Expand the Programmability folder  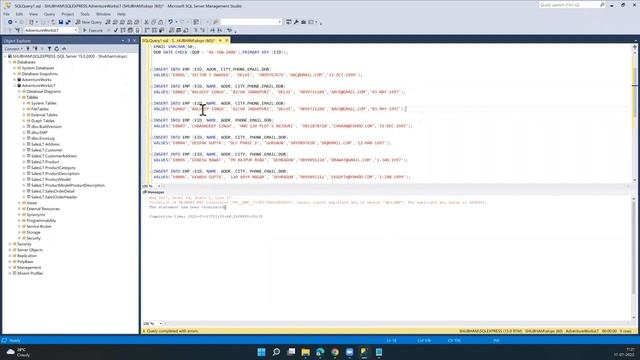pyautogui.click(x=19, y=220)
